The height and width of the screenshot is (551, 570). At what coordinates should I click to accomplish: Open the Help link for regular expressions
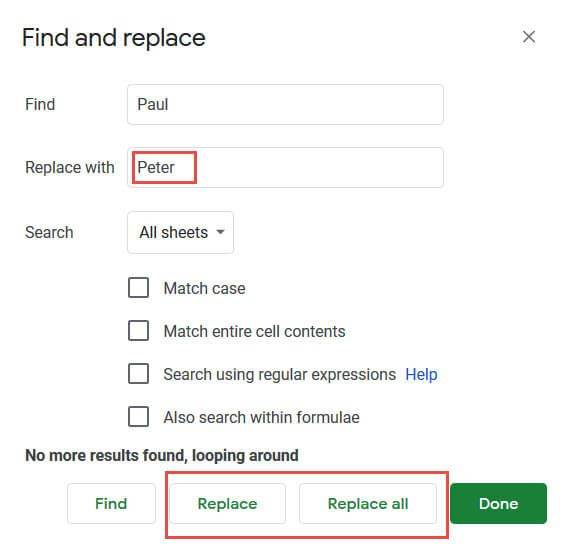(x=421, y=374)
